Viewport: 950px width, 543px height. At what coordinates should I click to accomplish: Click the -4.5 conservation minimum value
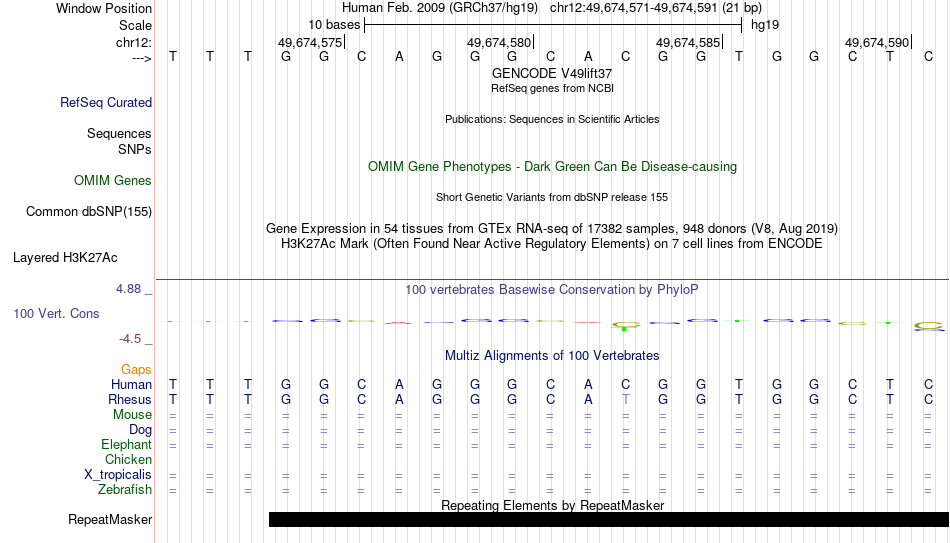pyautogui.click(x=130, y=339)
